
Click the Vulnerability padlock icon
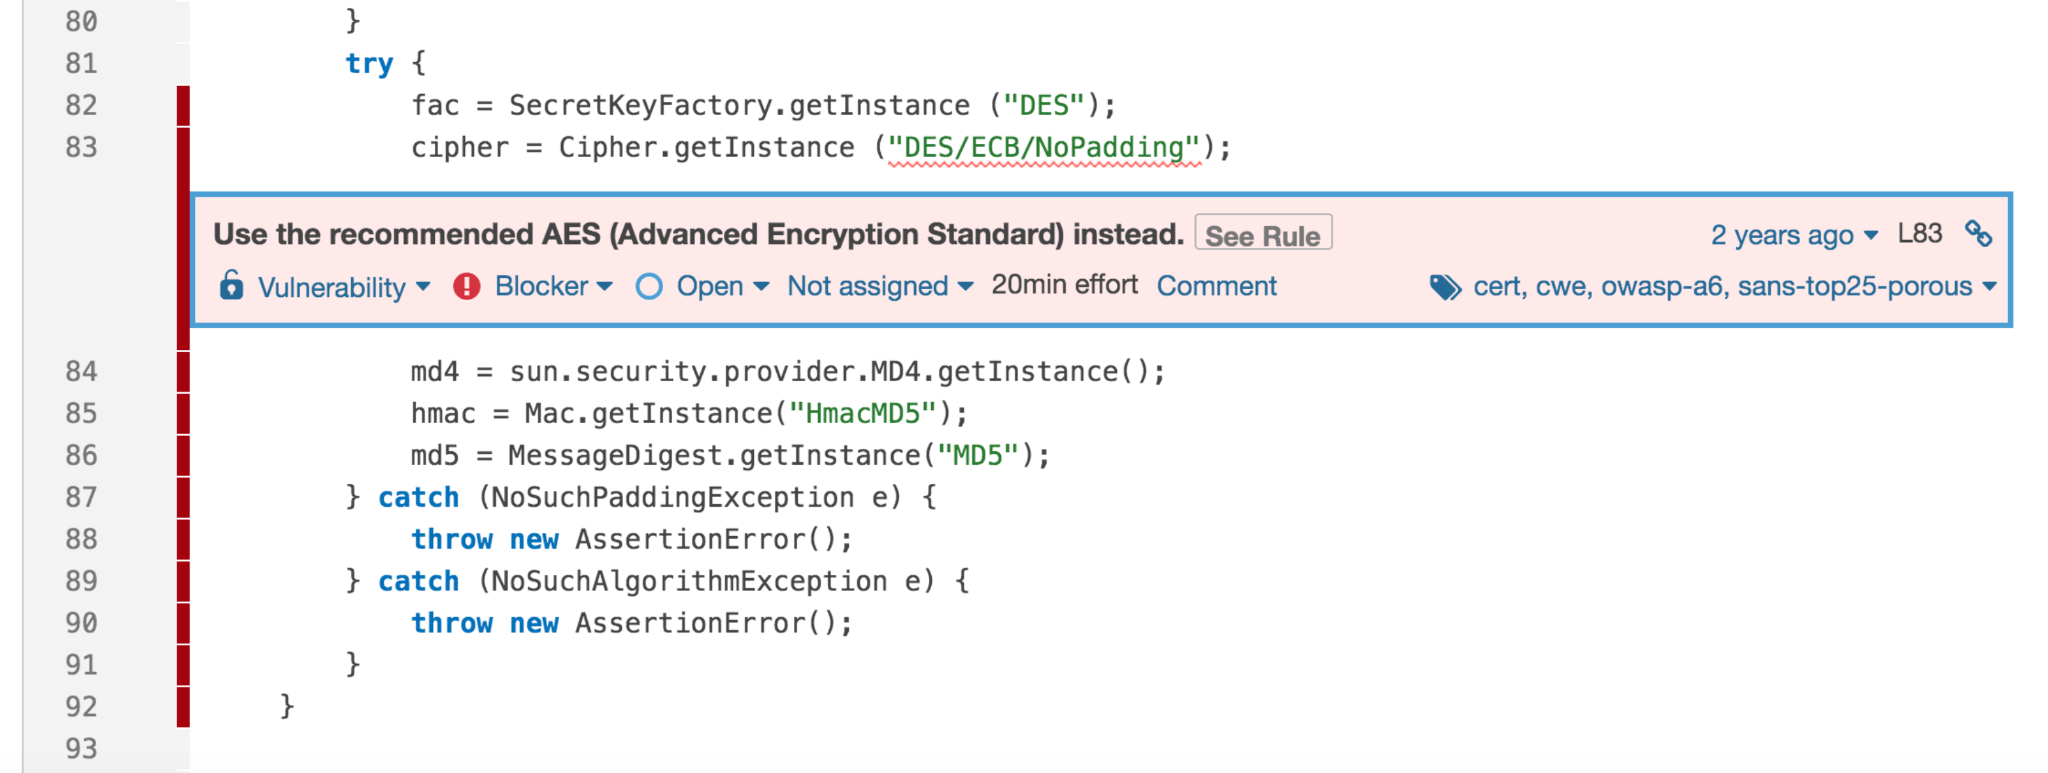pyautogui.click(x=231, y=287)
